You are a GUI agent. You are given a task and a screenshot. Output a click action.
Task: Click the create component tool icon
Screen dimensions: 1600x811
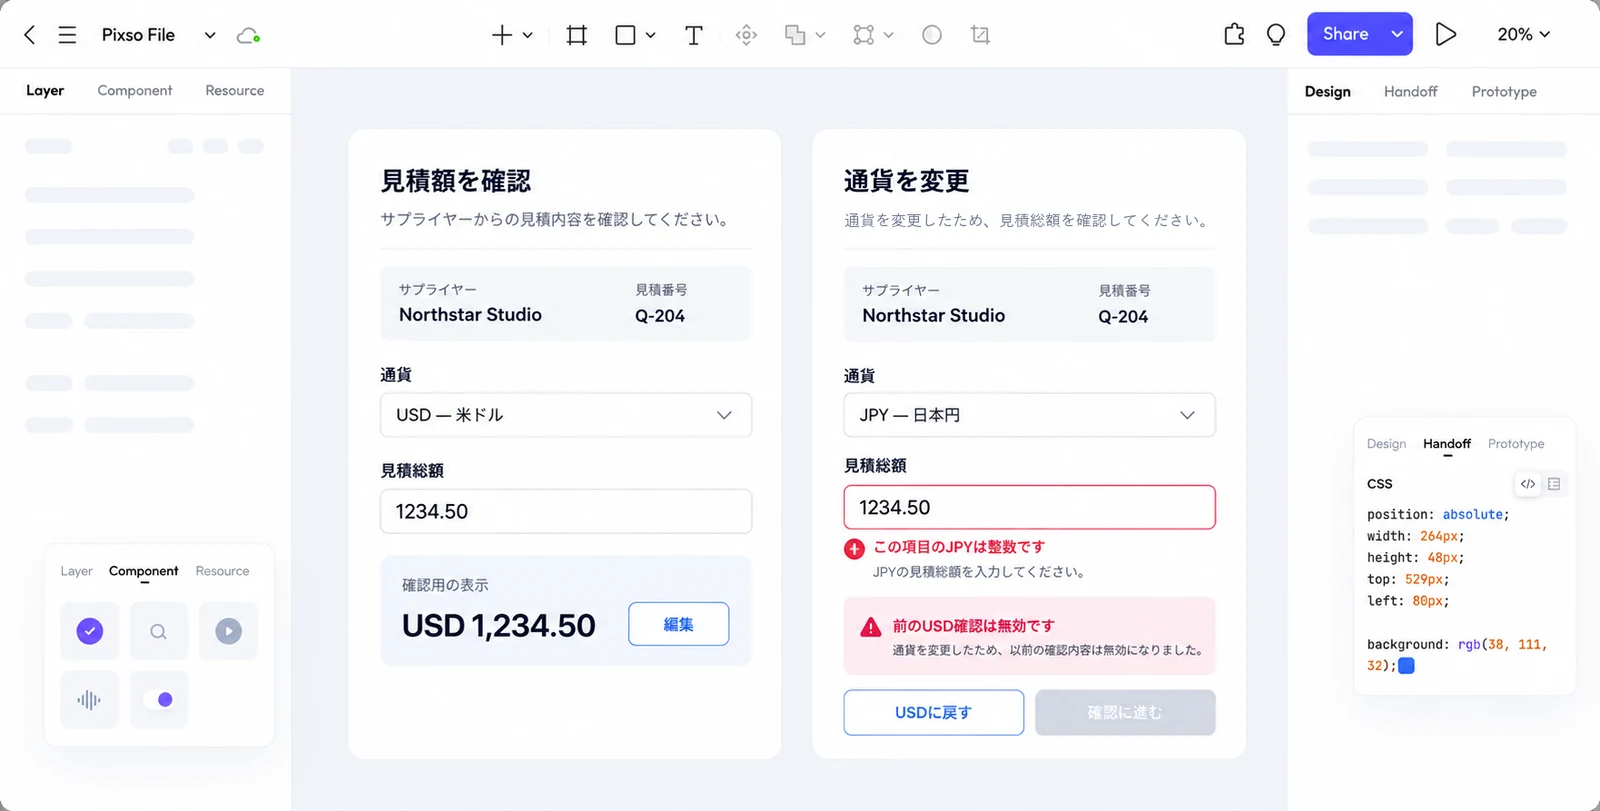[x=746, y=35]
